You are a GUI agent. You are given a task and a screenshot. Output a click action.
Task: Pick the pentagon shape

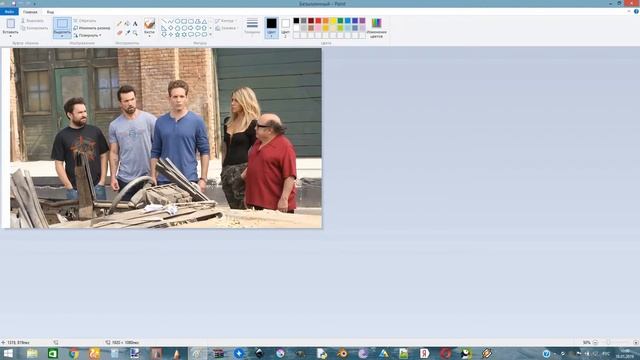click(x=178, y=28)
